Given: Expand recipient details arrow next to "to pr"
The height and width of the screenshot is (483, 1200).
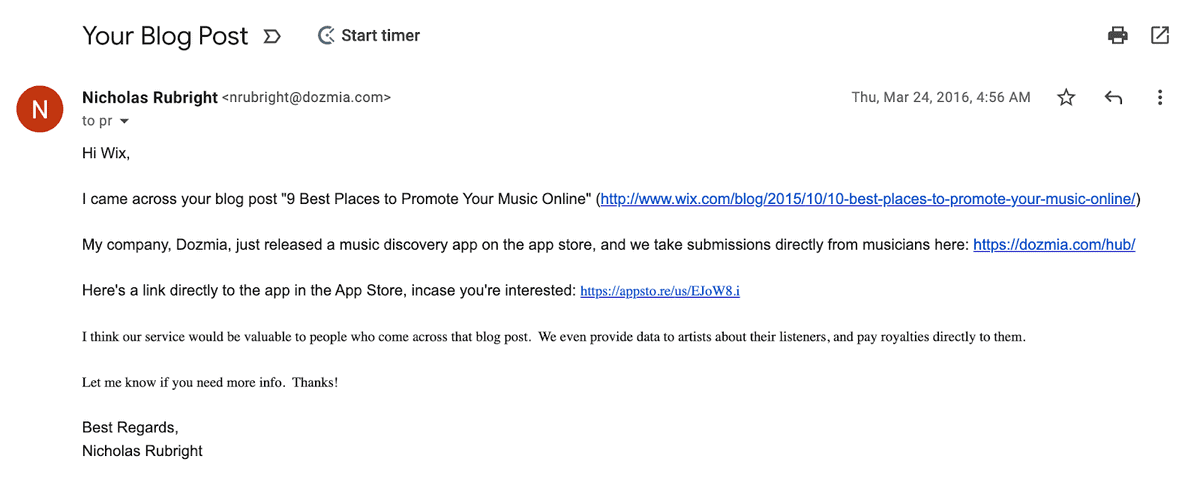Looking at the screenshot, I should [x=124, y=121].
